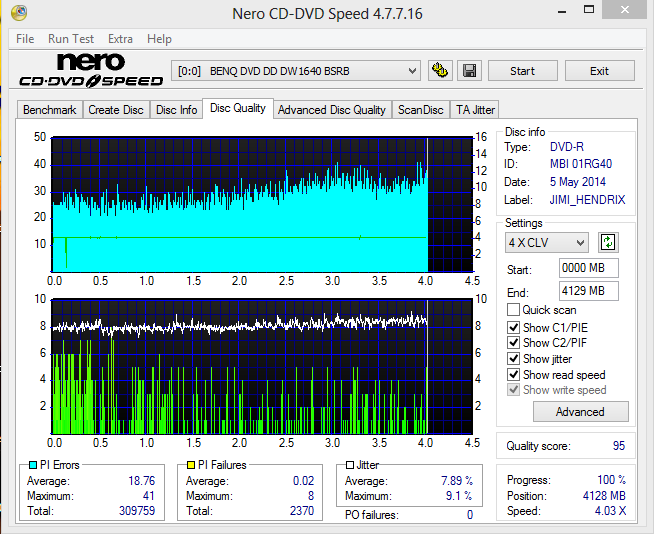Click the white Jitter color swatch
The width and height of the screenshot is (654, 534).
[350, 465]
